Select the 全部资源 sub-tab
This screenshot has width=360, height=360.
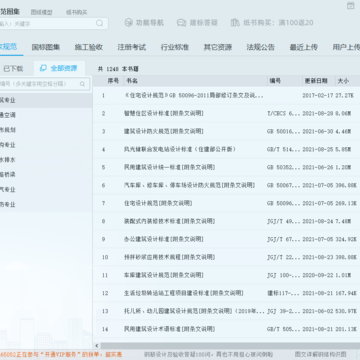pos(59,68)
